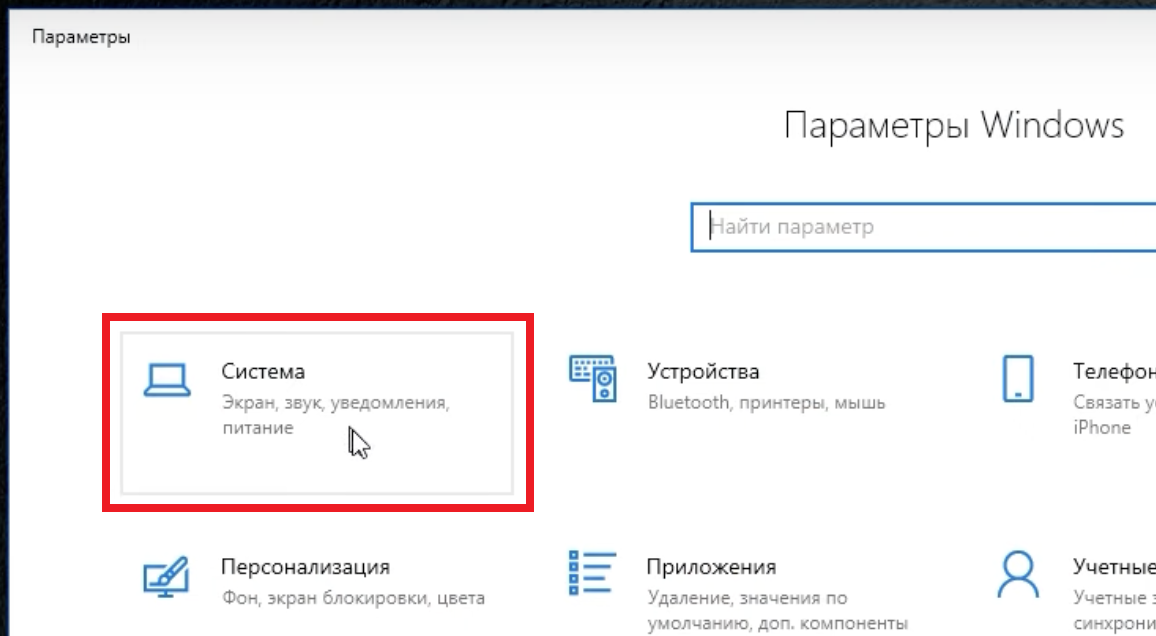The image size is (1156, 636).
Task: Open the Система settings heading
Action: tap(263, 371)
